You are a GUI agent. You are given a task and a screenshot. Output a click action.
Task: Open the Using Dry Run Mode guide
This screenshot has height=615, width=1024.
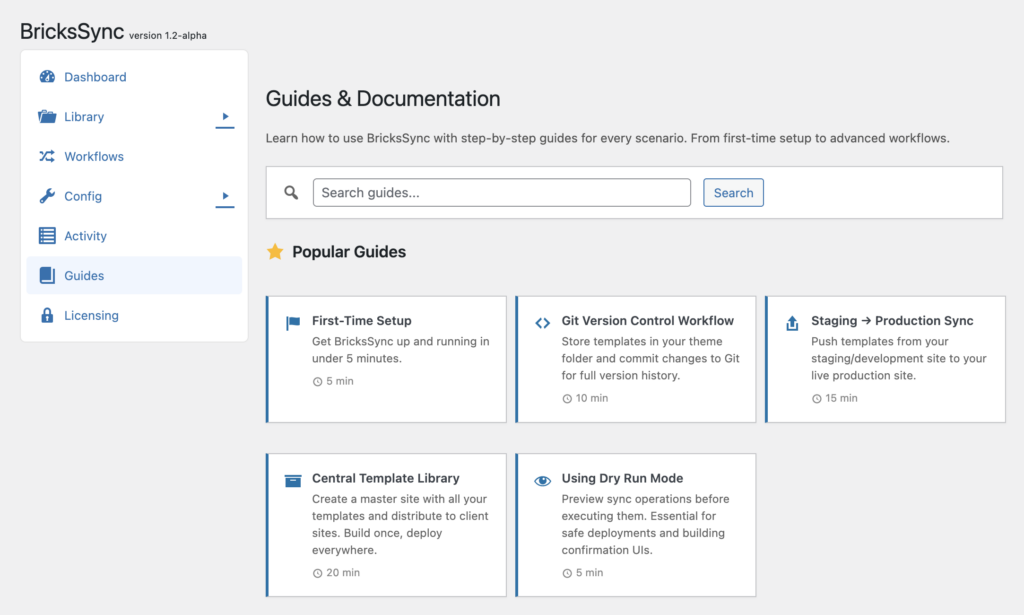click(x=622, y=479)
